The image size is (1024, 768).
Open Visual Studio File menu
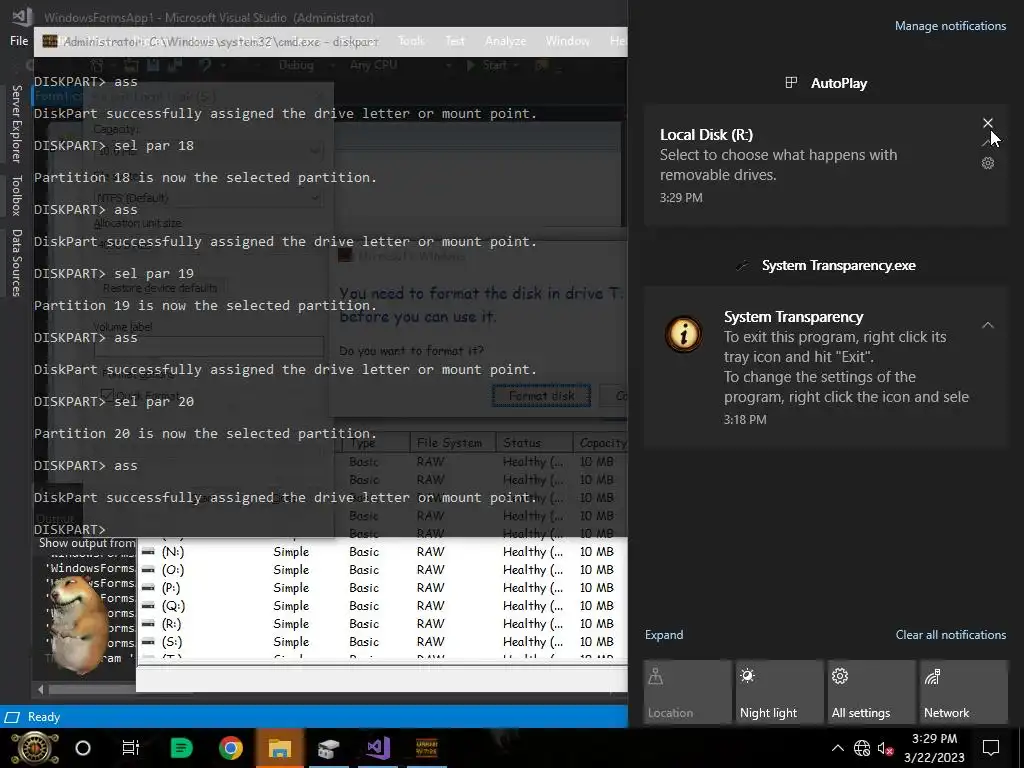19,41
